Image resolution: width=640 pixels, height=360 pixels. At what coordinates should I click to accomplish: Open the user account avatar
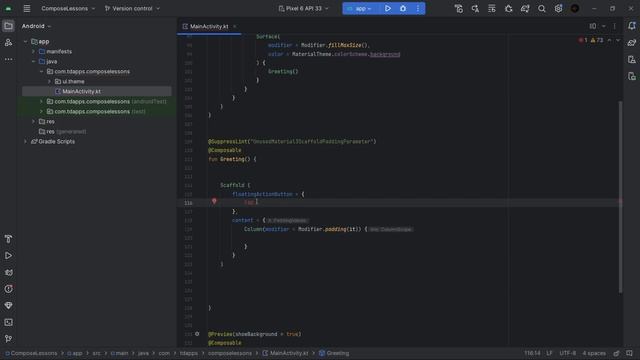[x=575, y=8]
